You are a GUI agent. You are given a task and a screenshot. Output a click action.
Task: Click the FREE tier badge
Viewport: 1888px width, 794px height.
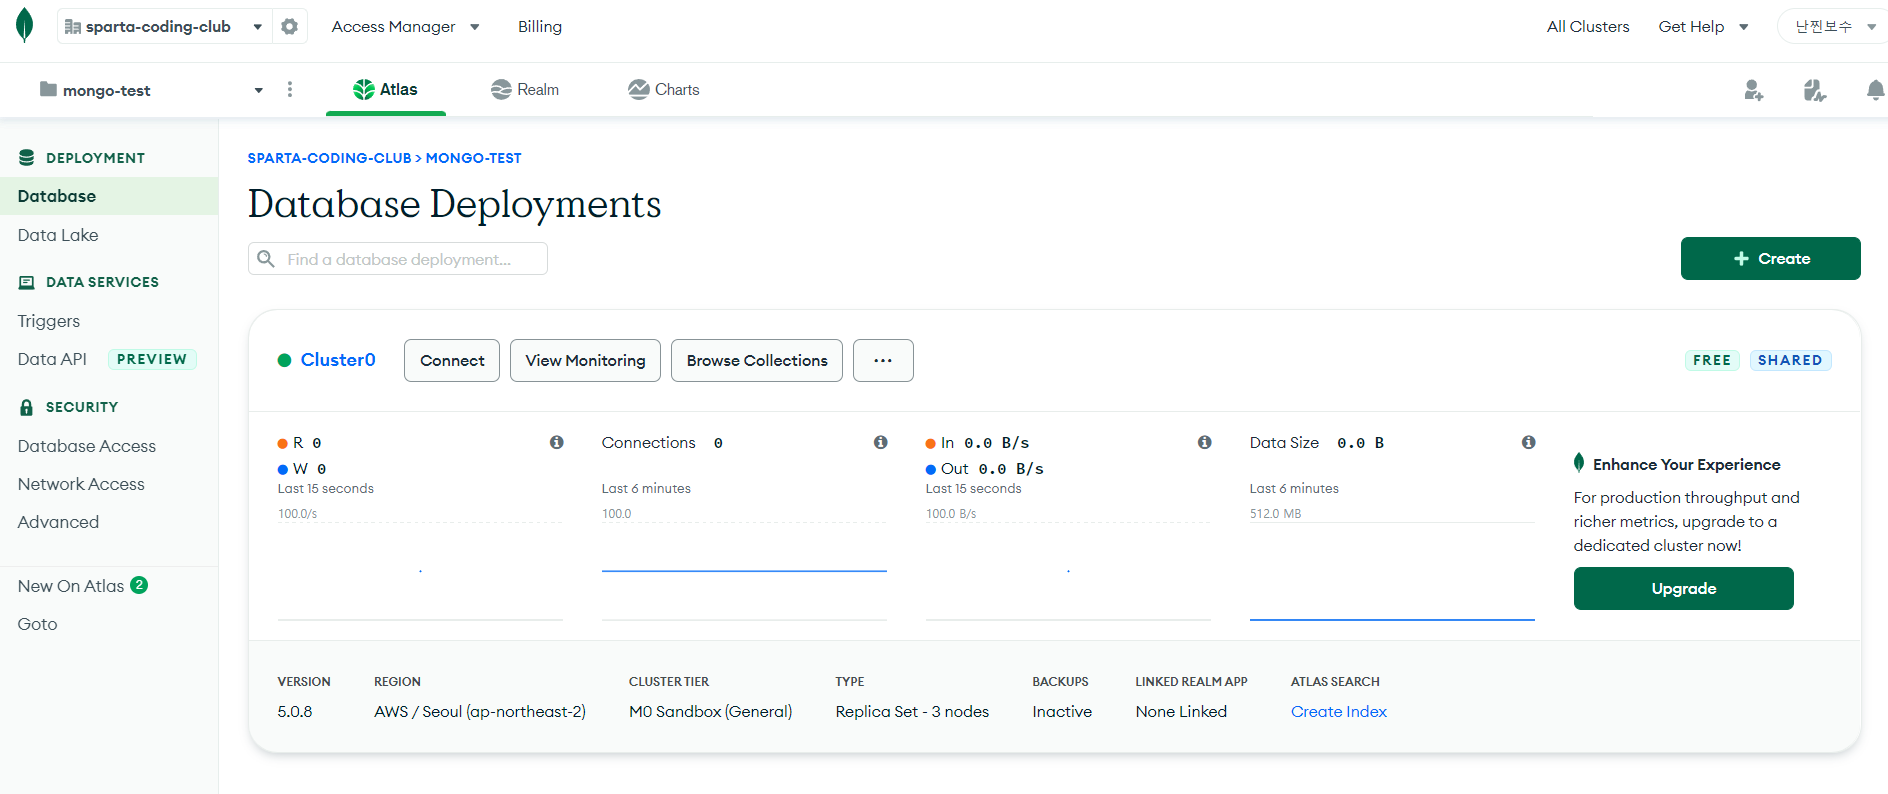pos(1712,360)
